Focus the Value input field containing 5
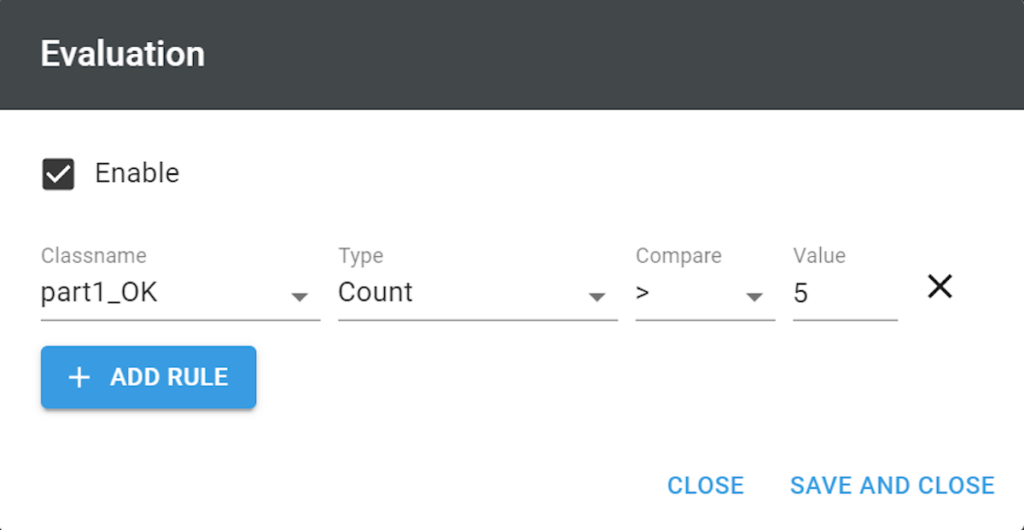The width and height of the screenshot is (1024, 530). coord(843,293)
